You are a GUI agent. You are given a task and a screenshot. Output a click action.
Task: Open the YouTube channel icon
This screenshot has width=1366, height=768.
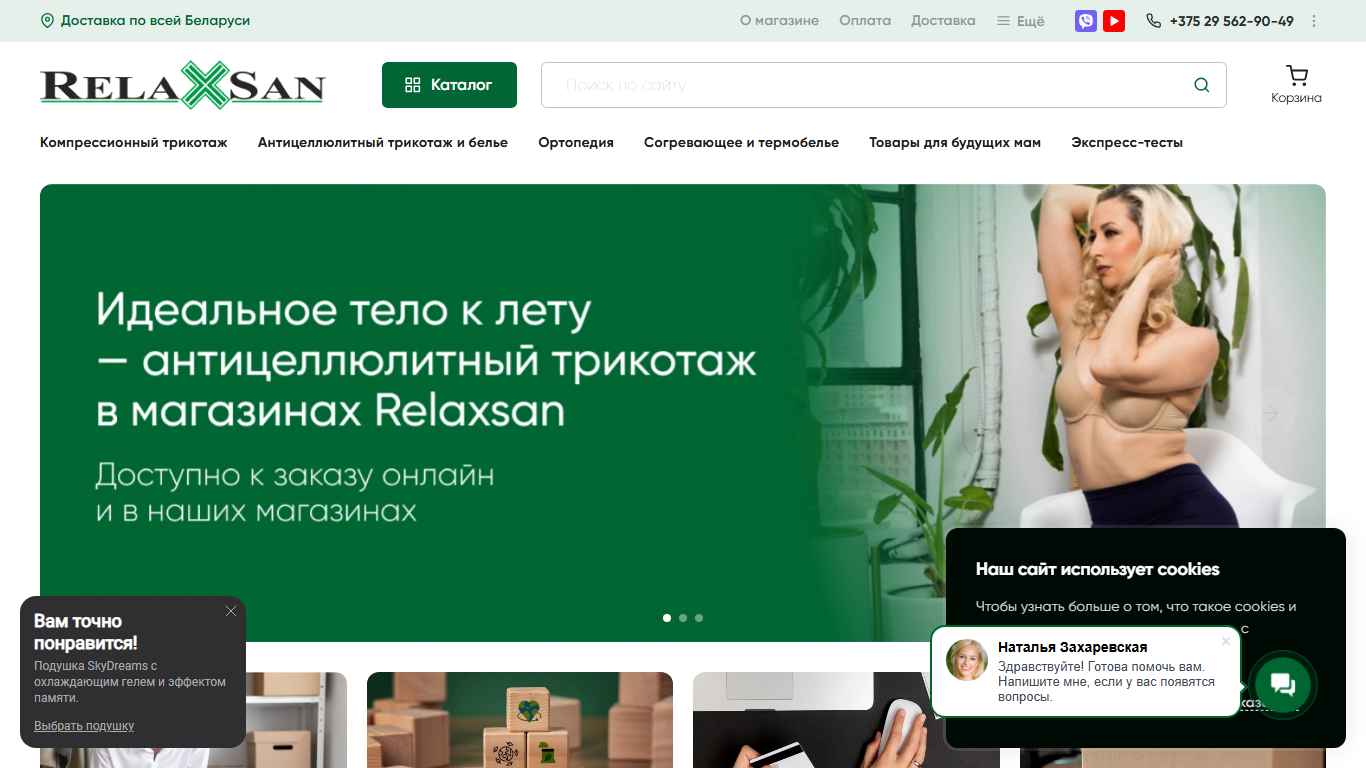(x=1114, y=21)
